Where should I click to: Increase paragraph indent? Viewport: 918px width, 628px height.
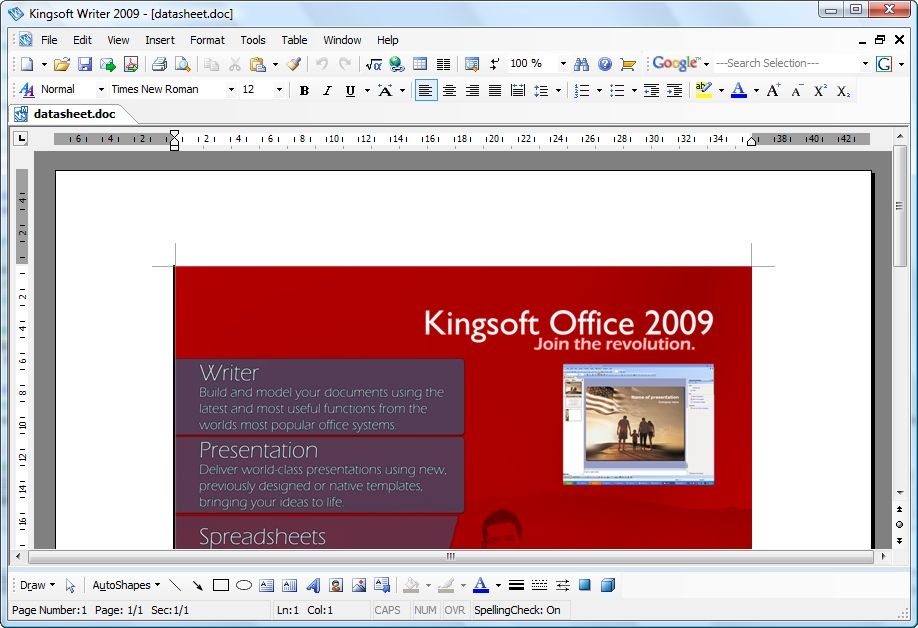[x=674, y=91]
